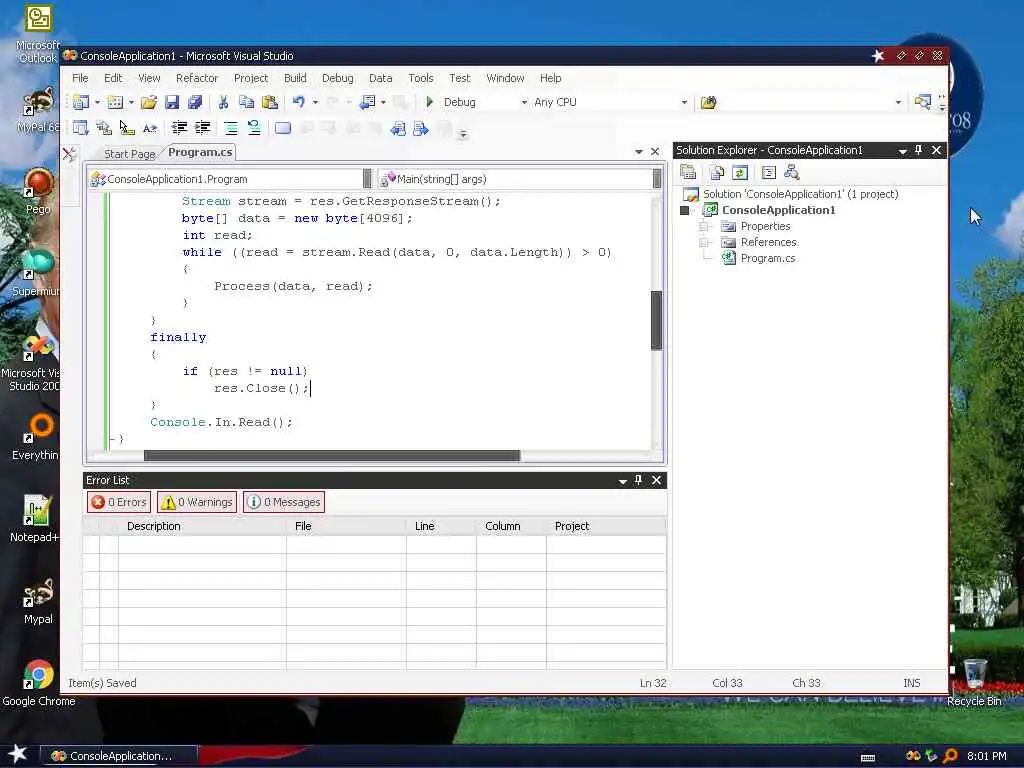Go to previous bookmark in folder icon
Image resolution: width=1024 pixels, height=768 pixels.
coord(398,129)
